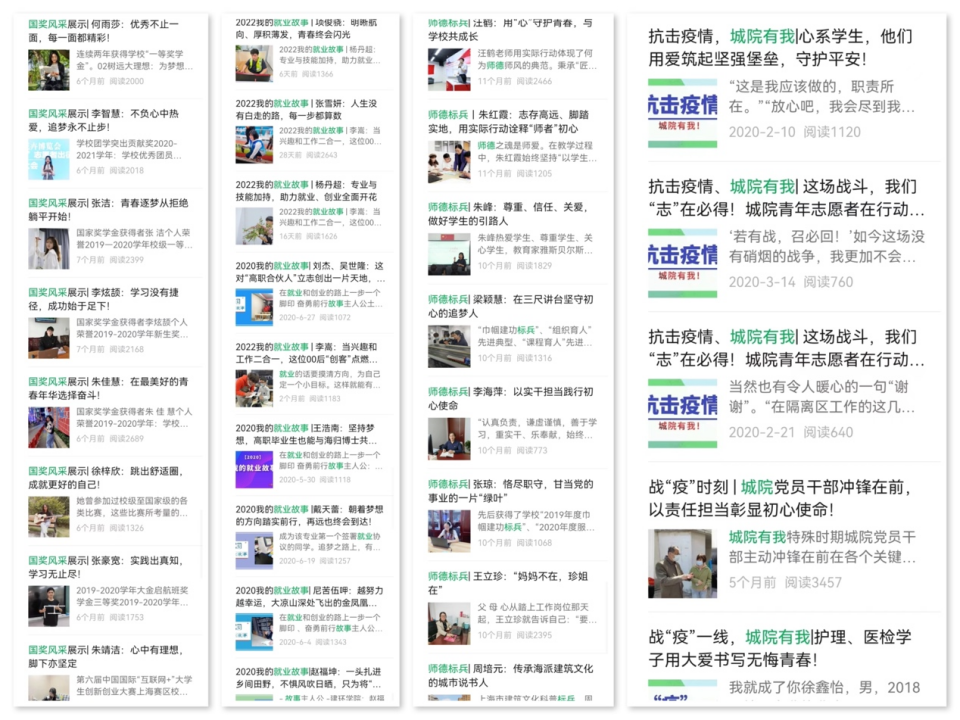Click the 阅读1366 read count
Viewport: 960px width, 720px height.
pos(317,73)
